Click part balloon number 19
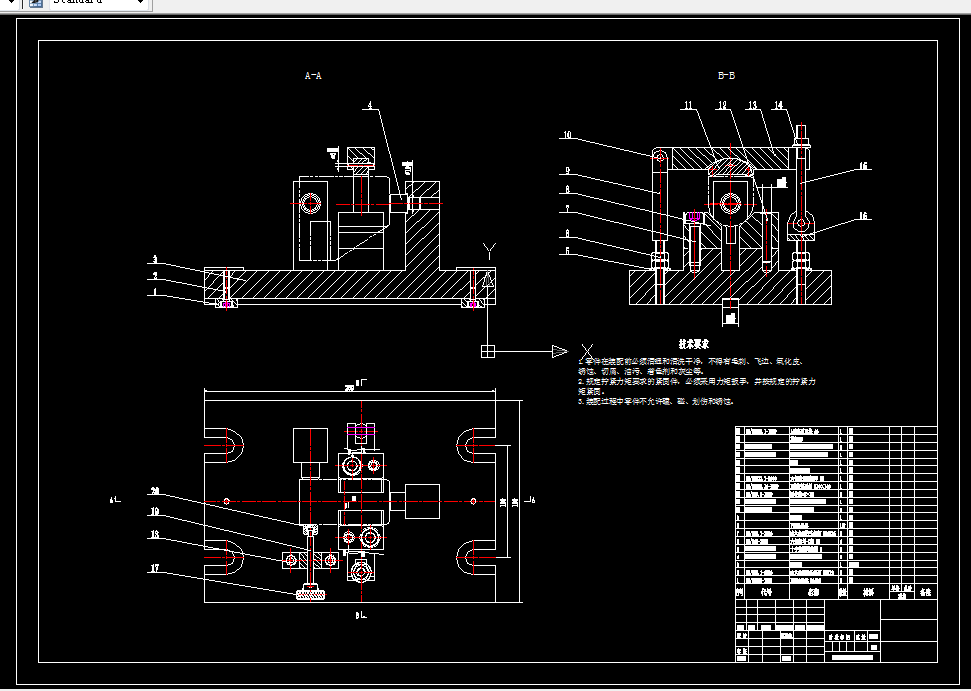The image size is (971, 691). 155,511
